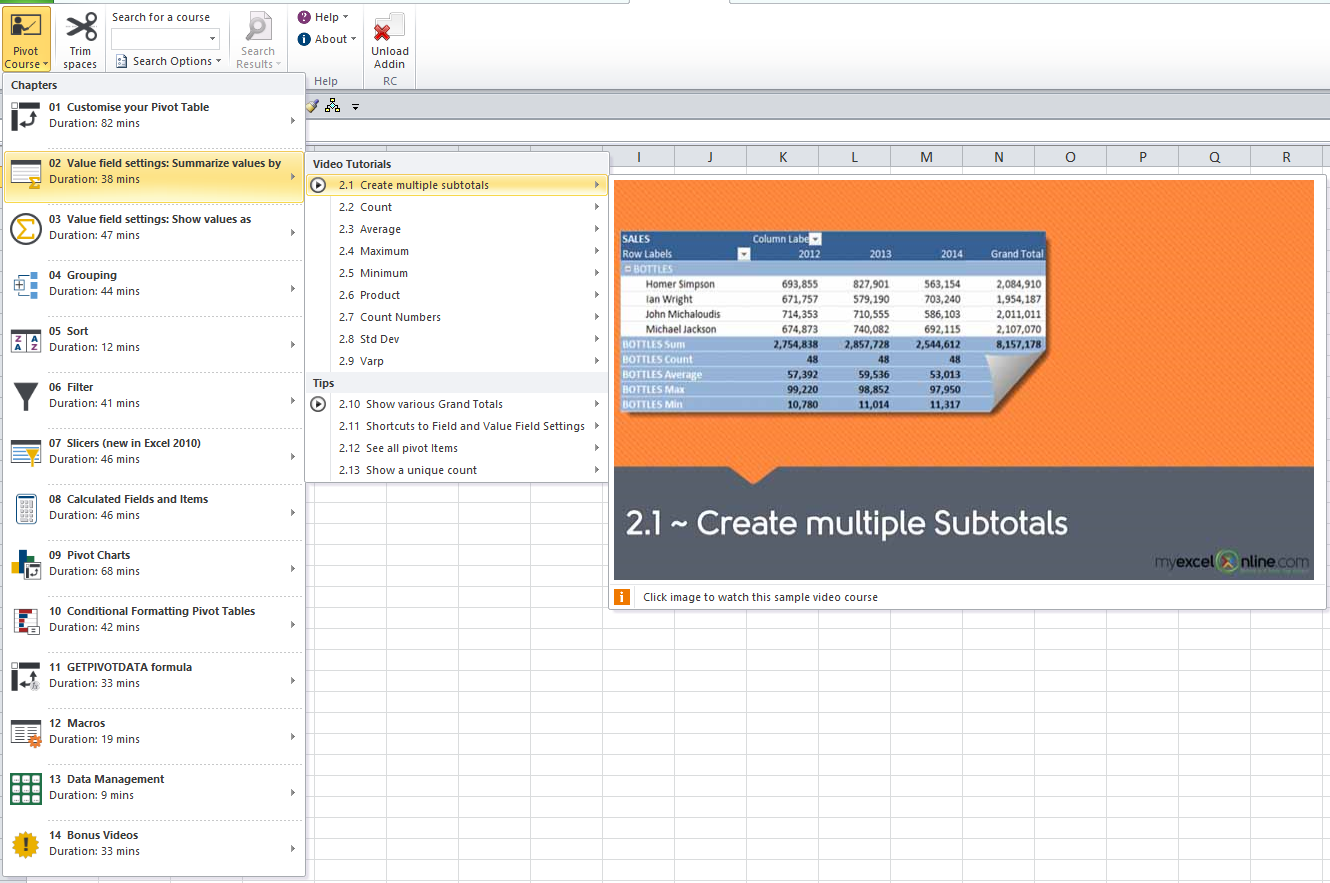
Task: Click play icon beside 2.1 Create multiple subtotals
Action: click(x=318, y=185)
